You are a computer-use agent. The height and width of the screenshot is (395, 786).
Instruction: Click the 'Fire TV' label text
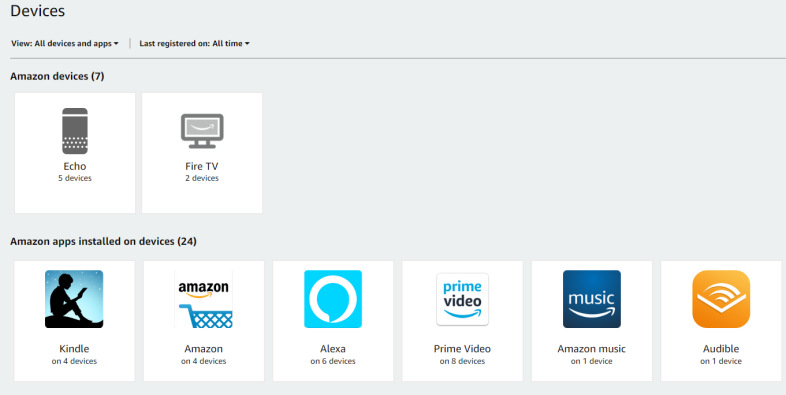pos(202,166)
